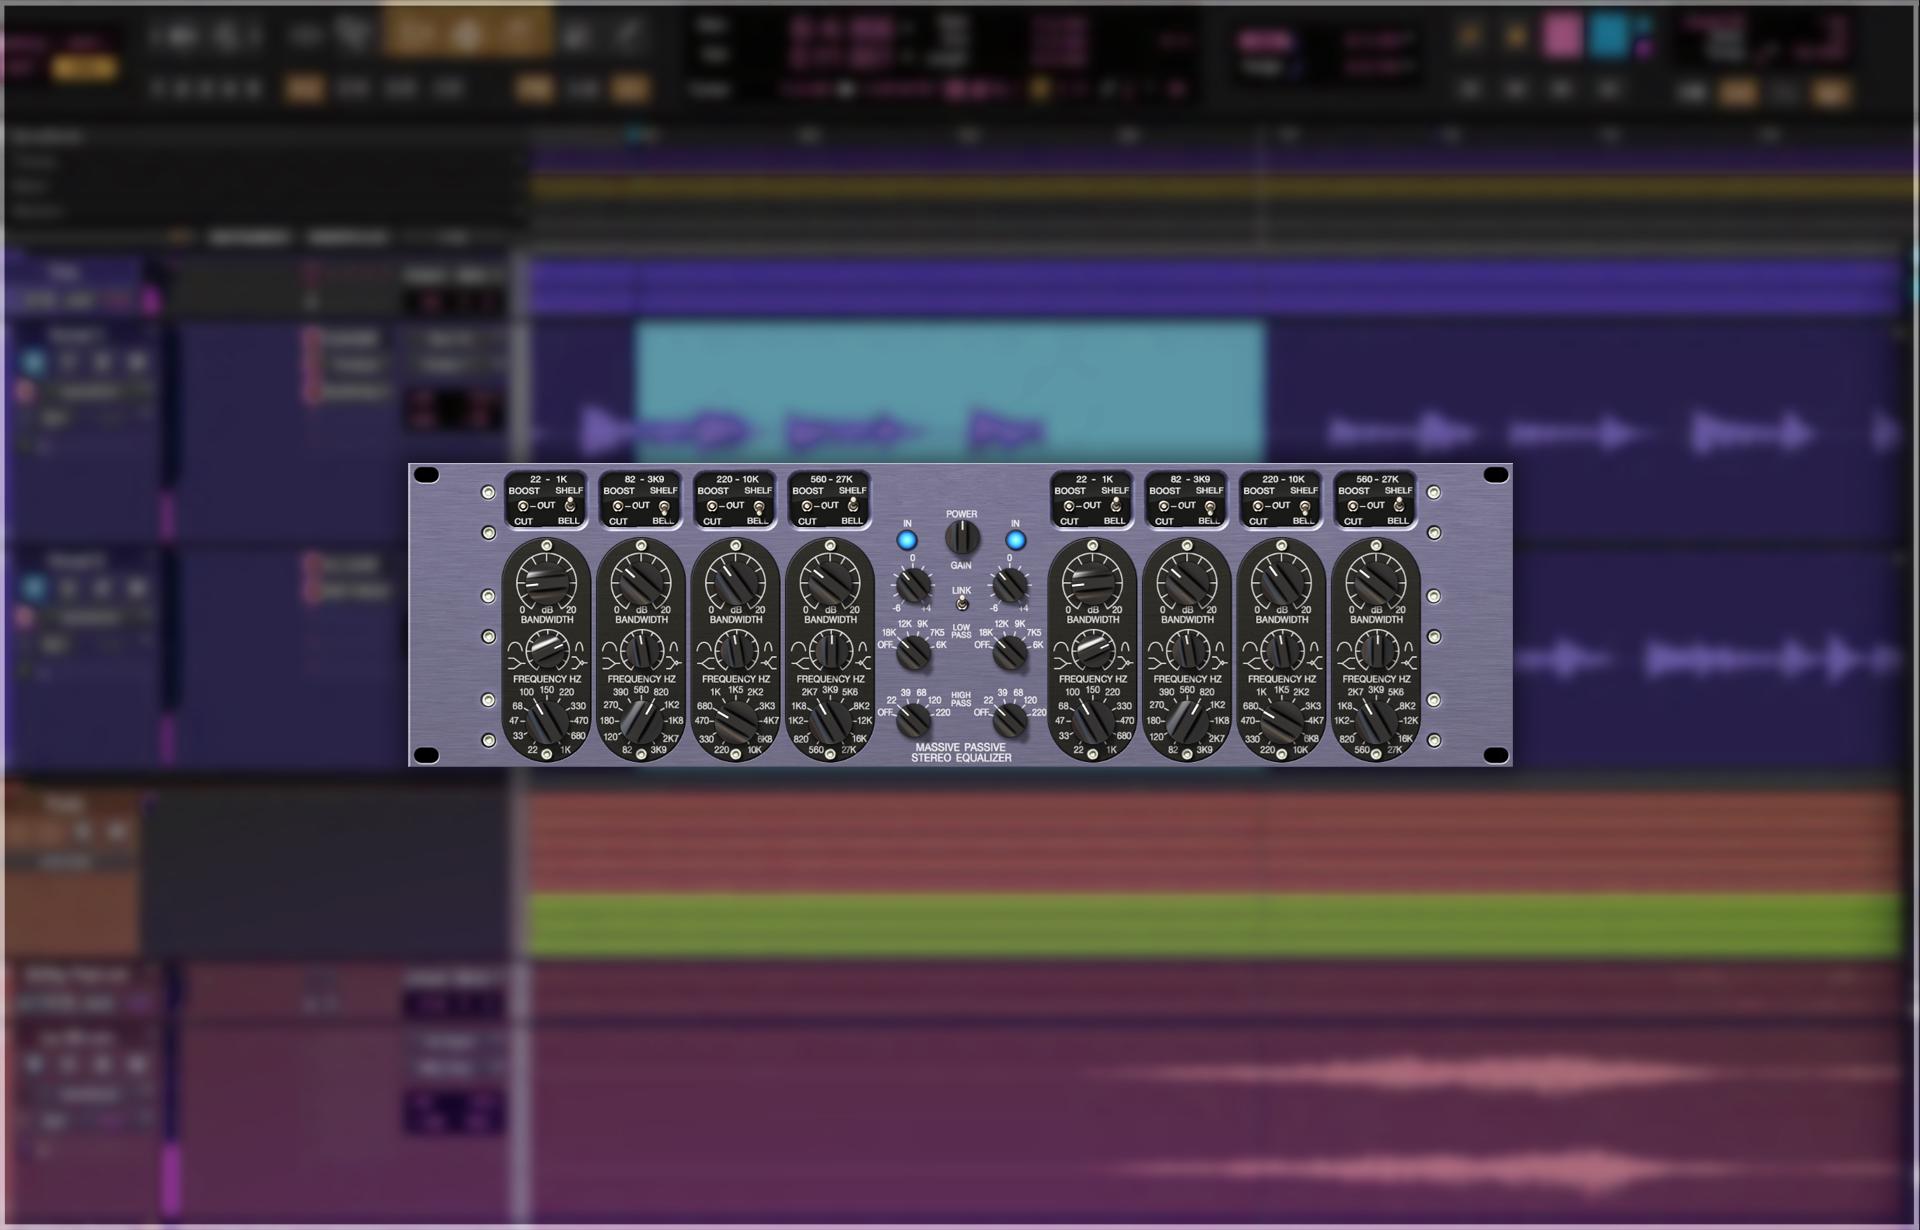The image size is (1920, 1230).
Task: Click left 82-3K9 band Bandwidth knob
Action: (x=641, y=651)
